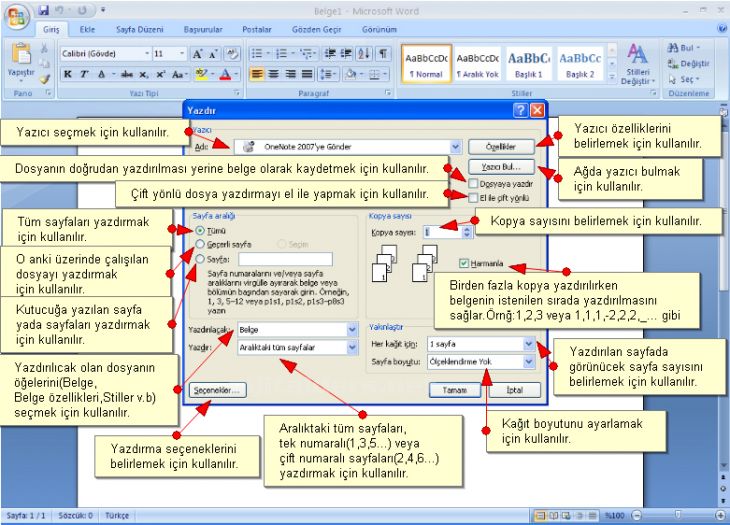Toggle italic (T) formatting

[84, 74]
